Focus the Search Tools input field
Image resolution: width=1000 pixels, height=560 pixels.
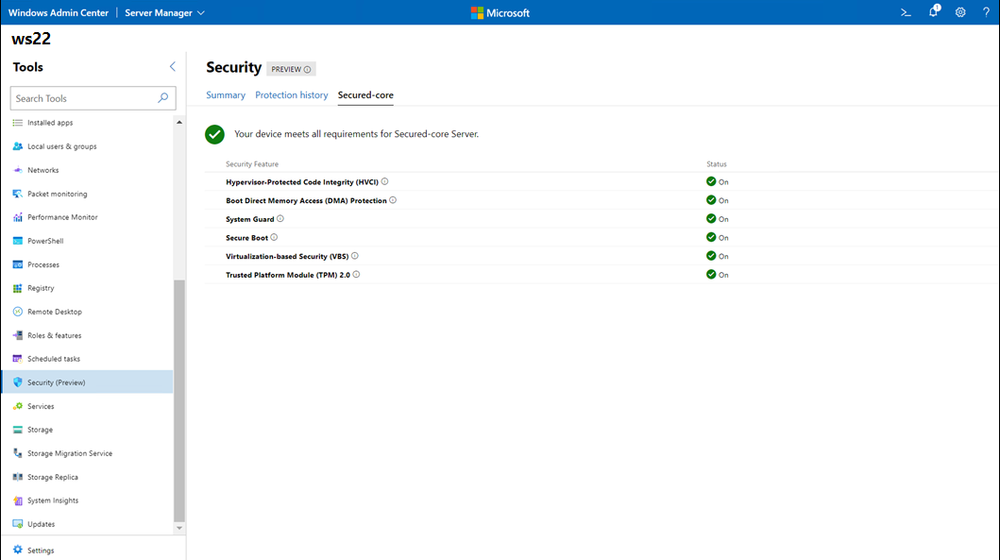click(93, 98)
